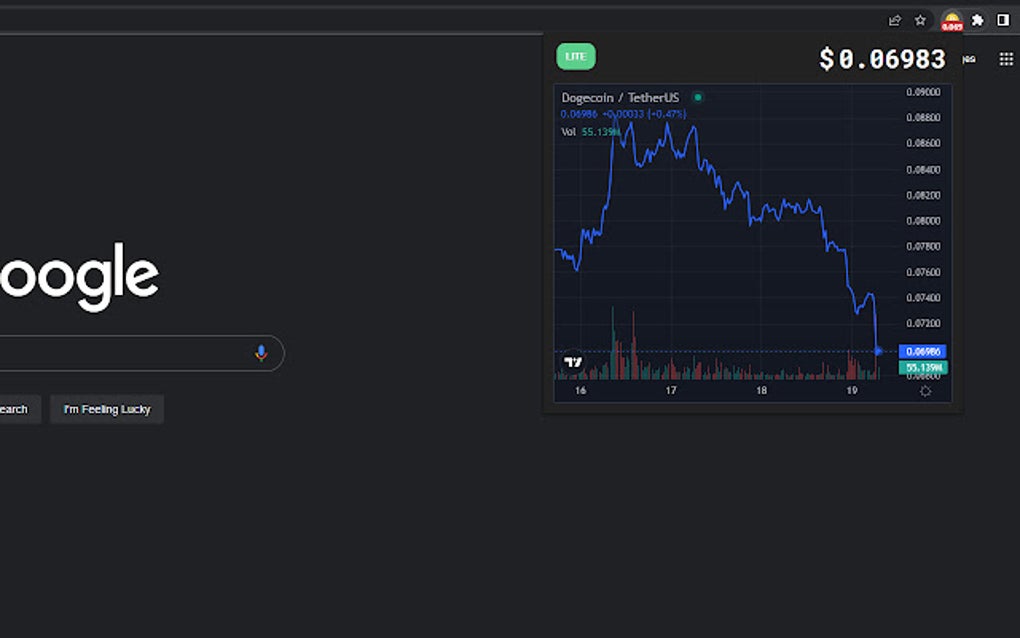
Task: Click date 17 on the time axis
Action: 671,391
